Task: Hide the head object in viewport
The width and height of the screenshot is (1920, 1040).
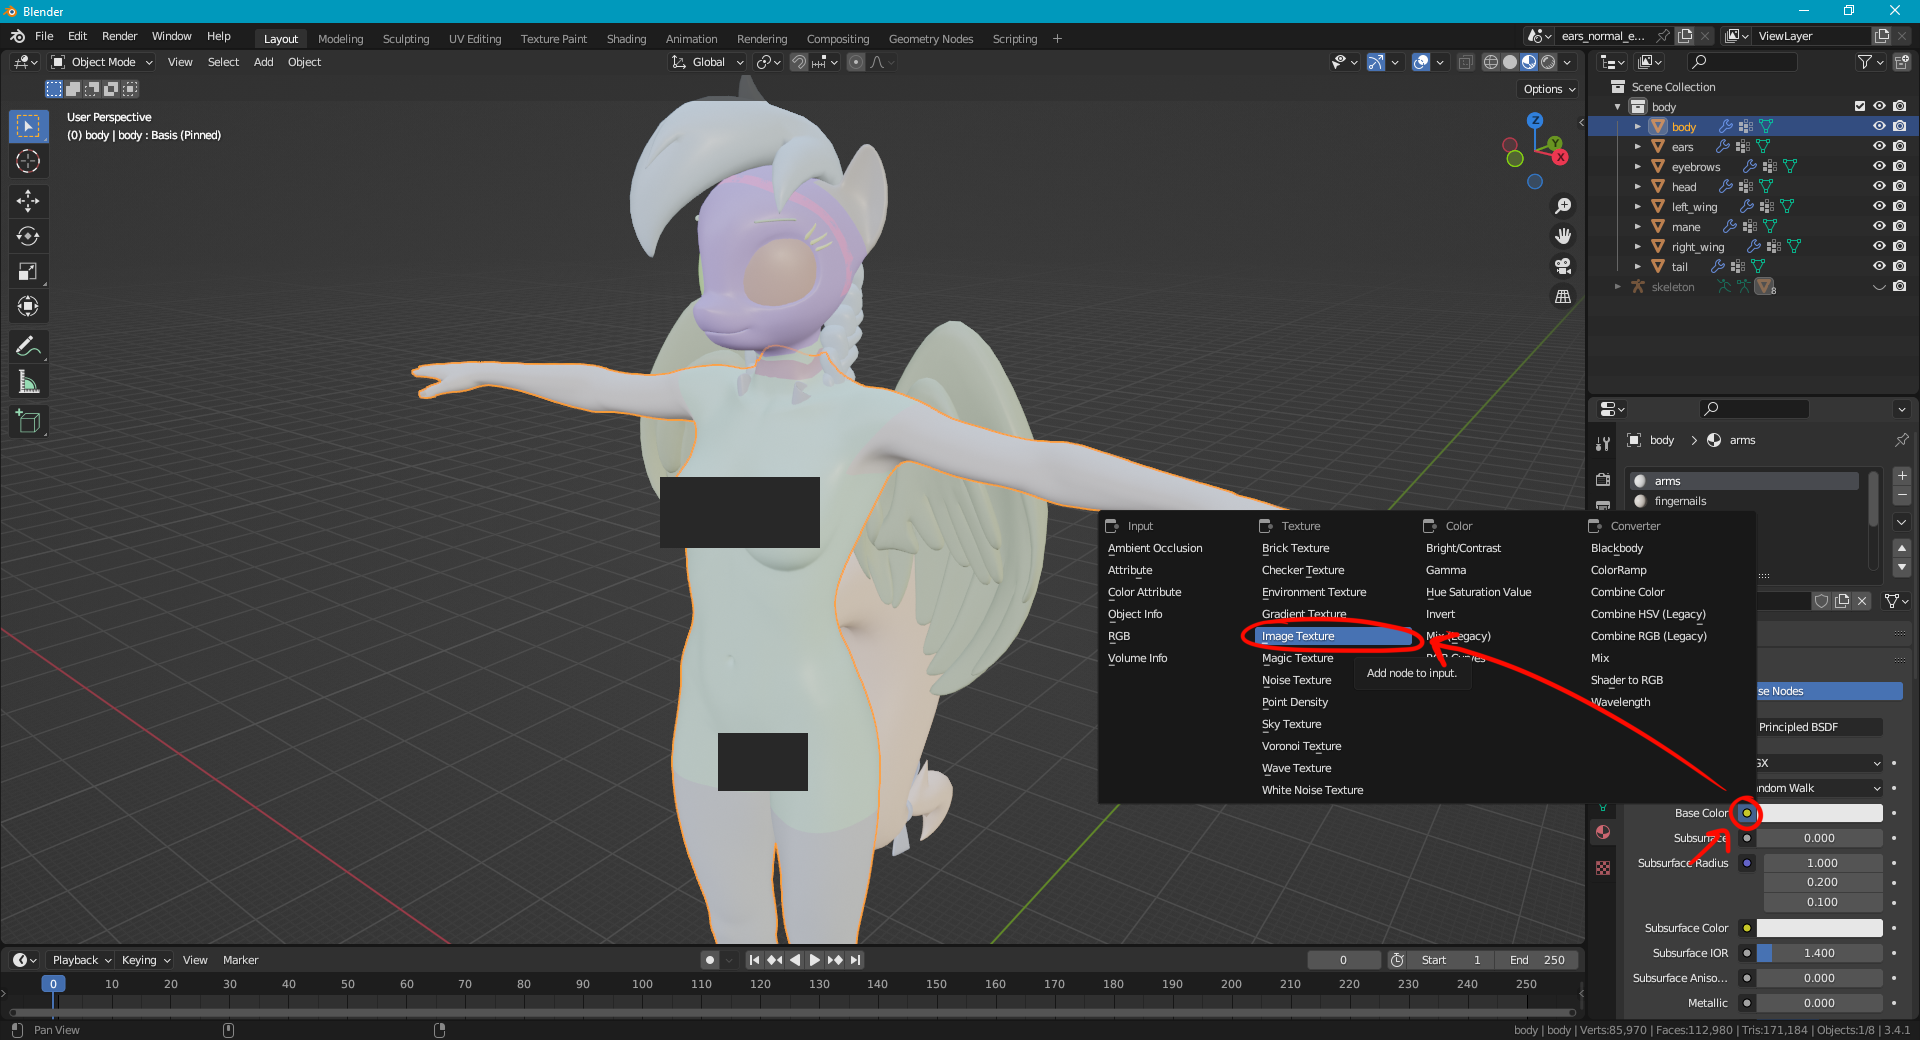Action: coord(1879,186)
